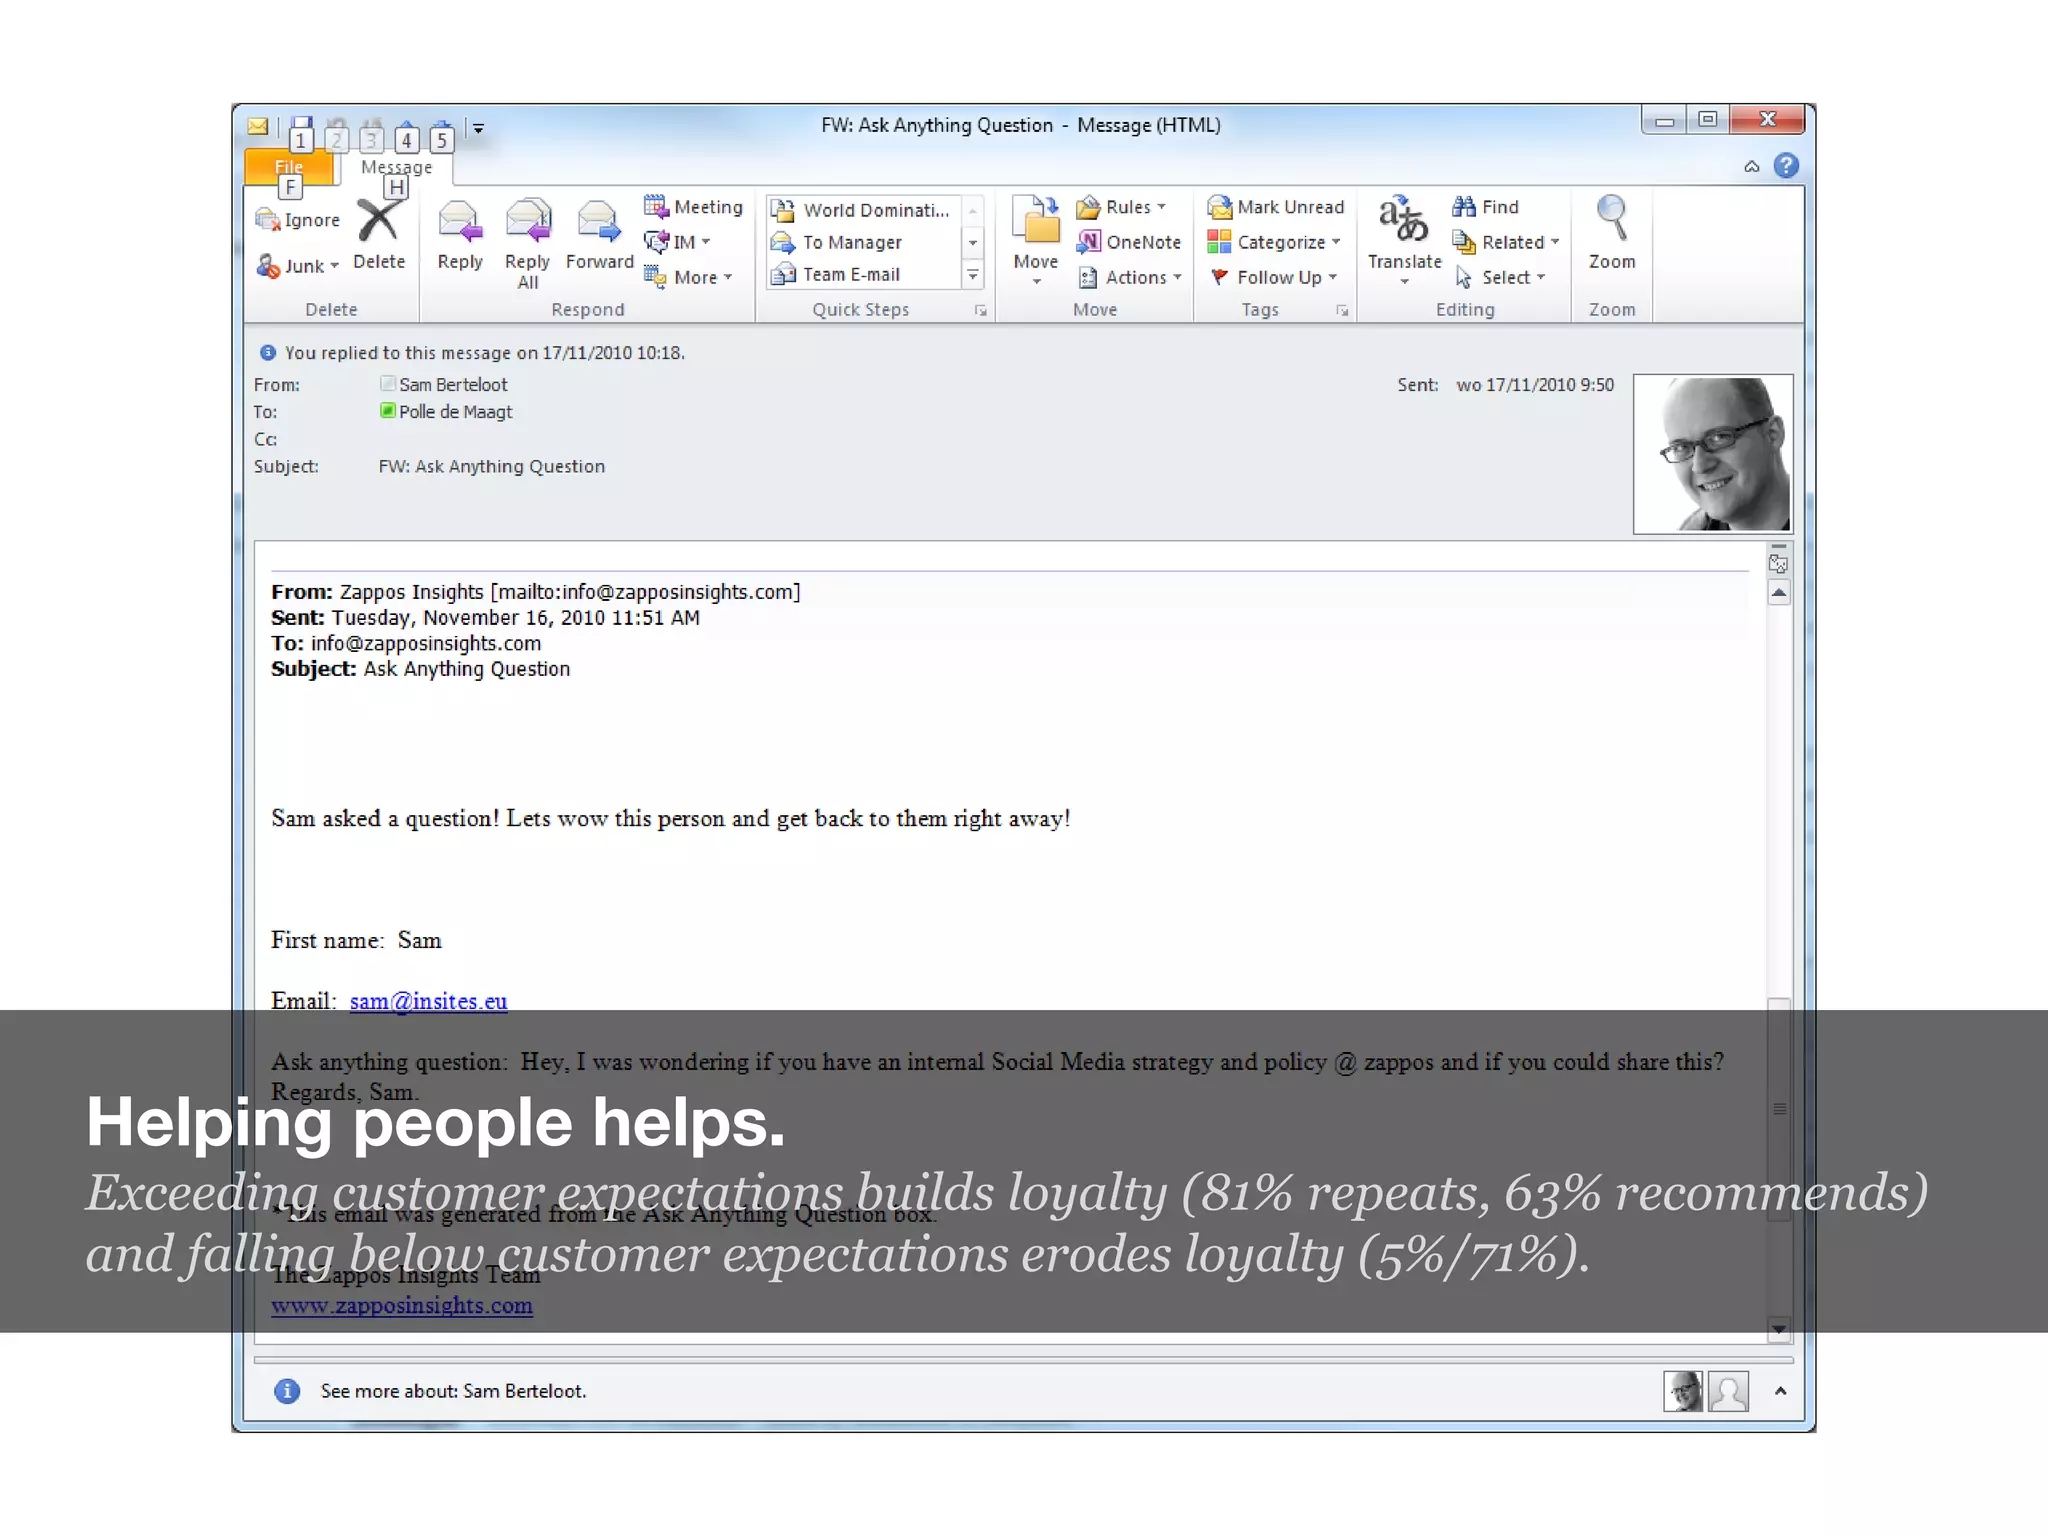Screen dimensions: 2048x1536
Task: Click sender name Sam Berteloot
Action: pos(453,385)
